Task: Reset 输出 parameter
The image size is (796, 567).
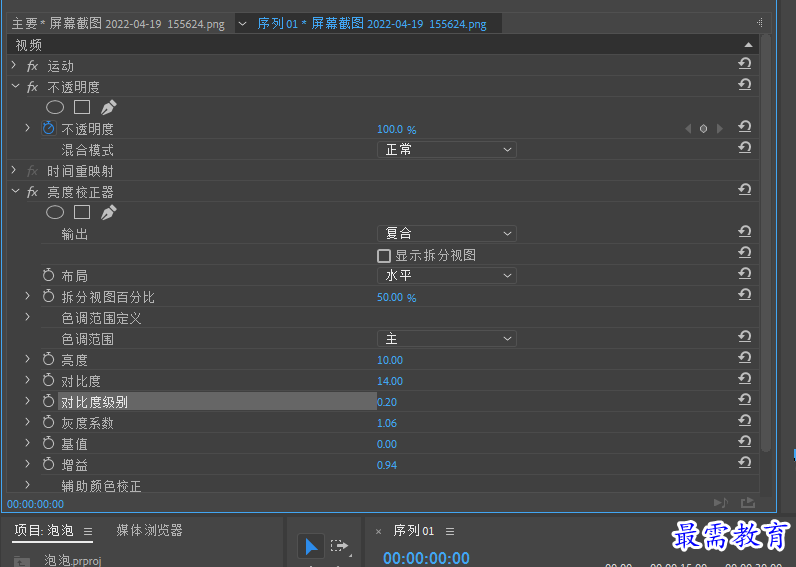Action: pyautogui.click(x=745, y=231)
